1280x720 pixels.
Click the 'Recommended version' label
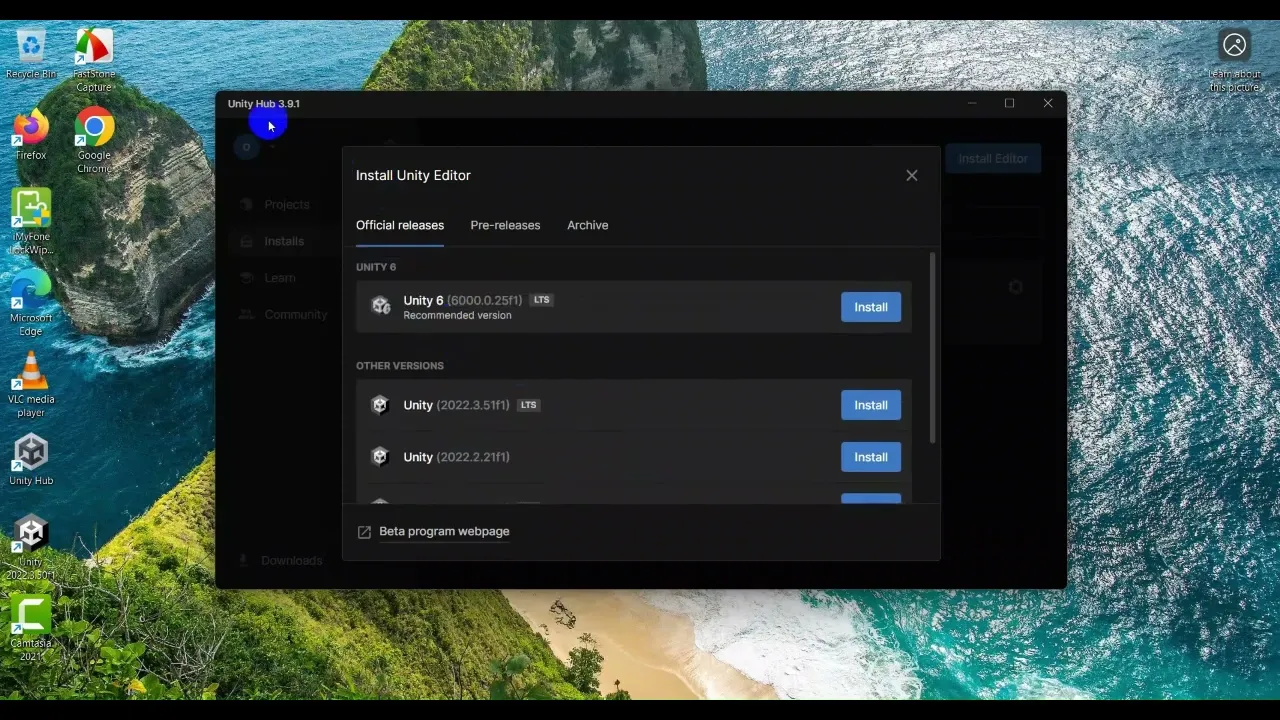(457, 315)
